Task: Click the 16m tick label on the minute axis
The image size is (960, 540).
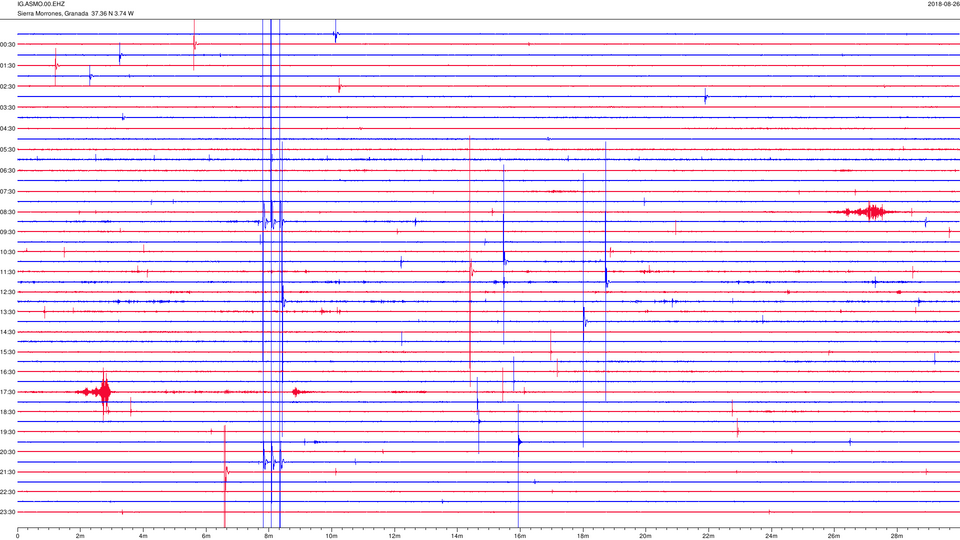Action: [520, 536]
